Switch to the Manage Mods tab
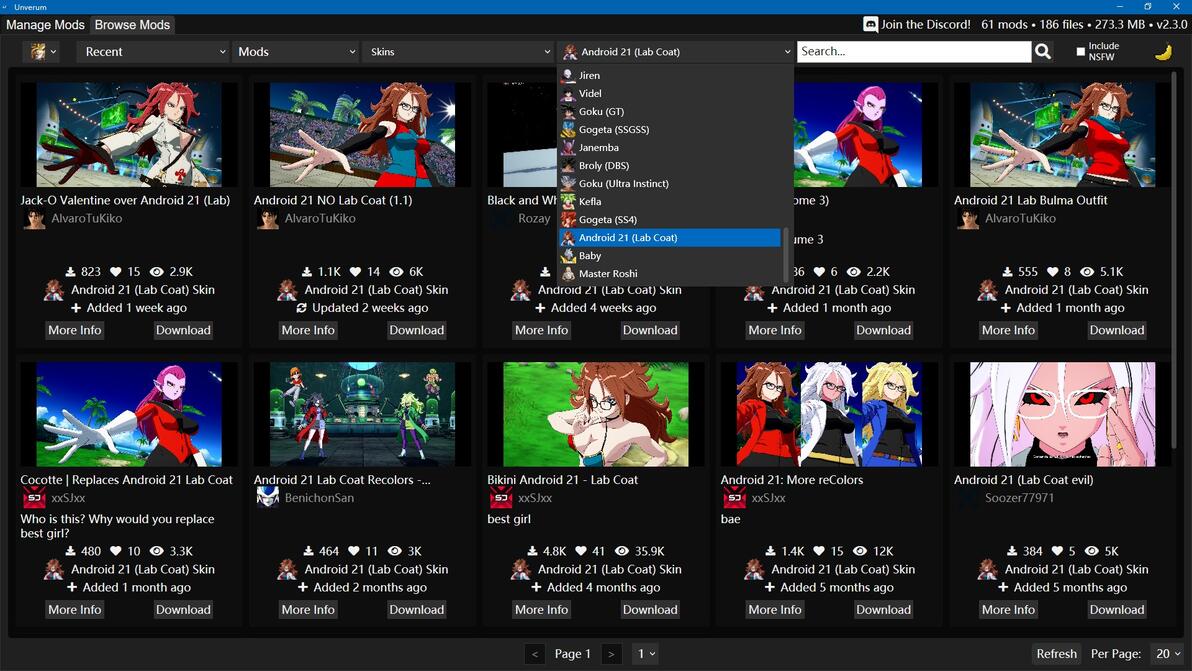This screenshot has height=671, width=1192. click(x=45, y=24)
